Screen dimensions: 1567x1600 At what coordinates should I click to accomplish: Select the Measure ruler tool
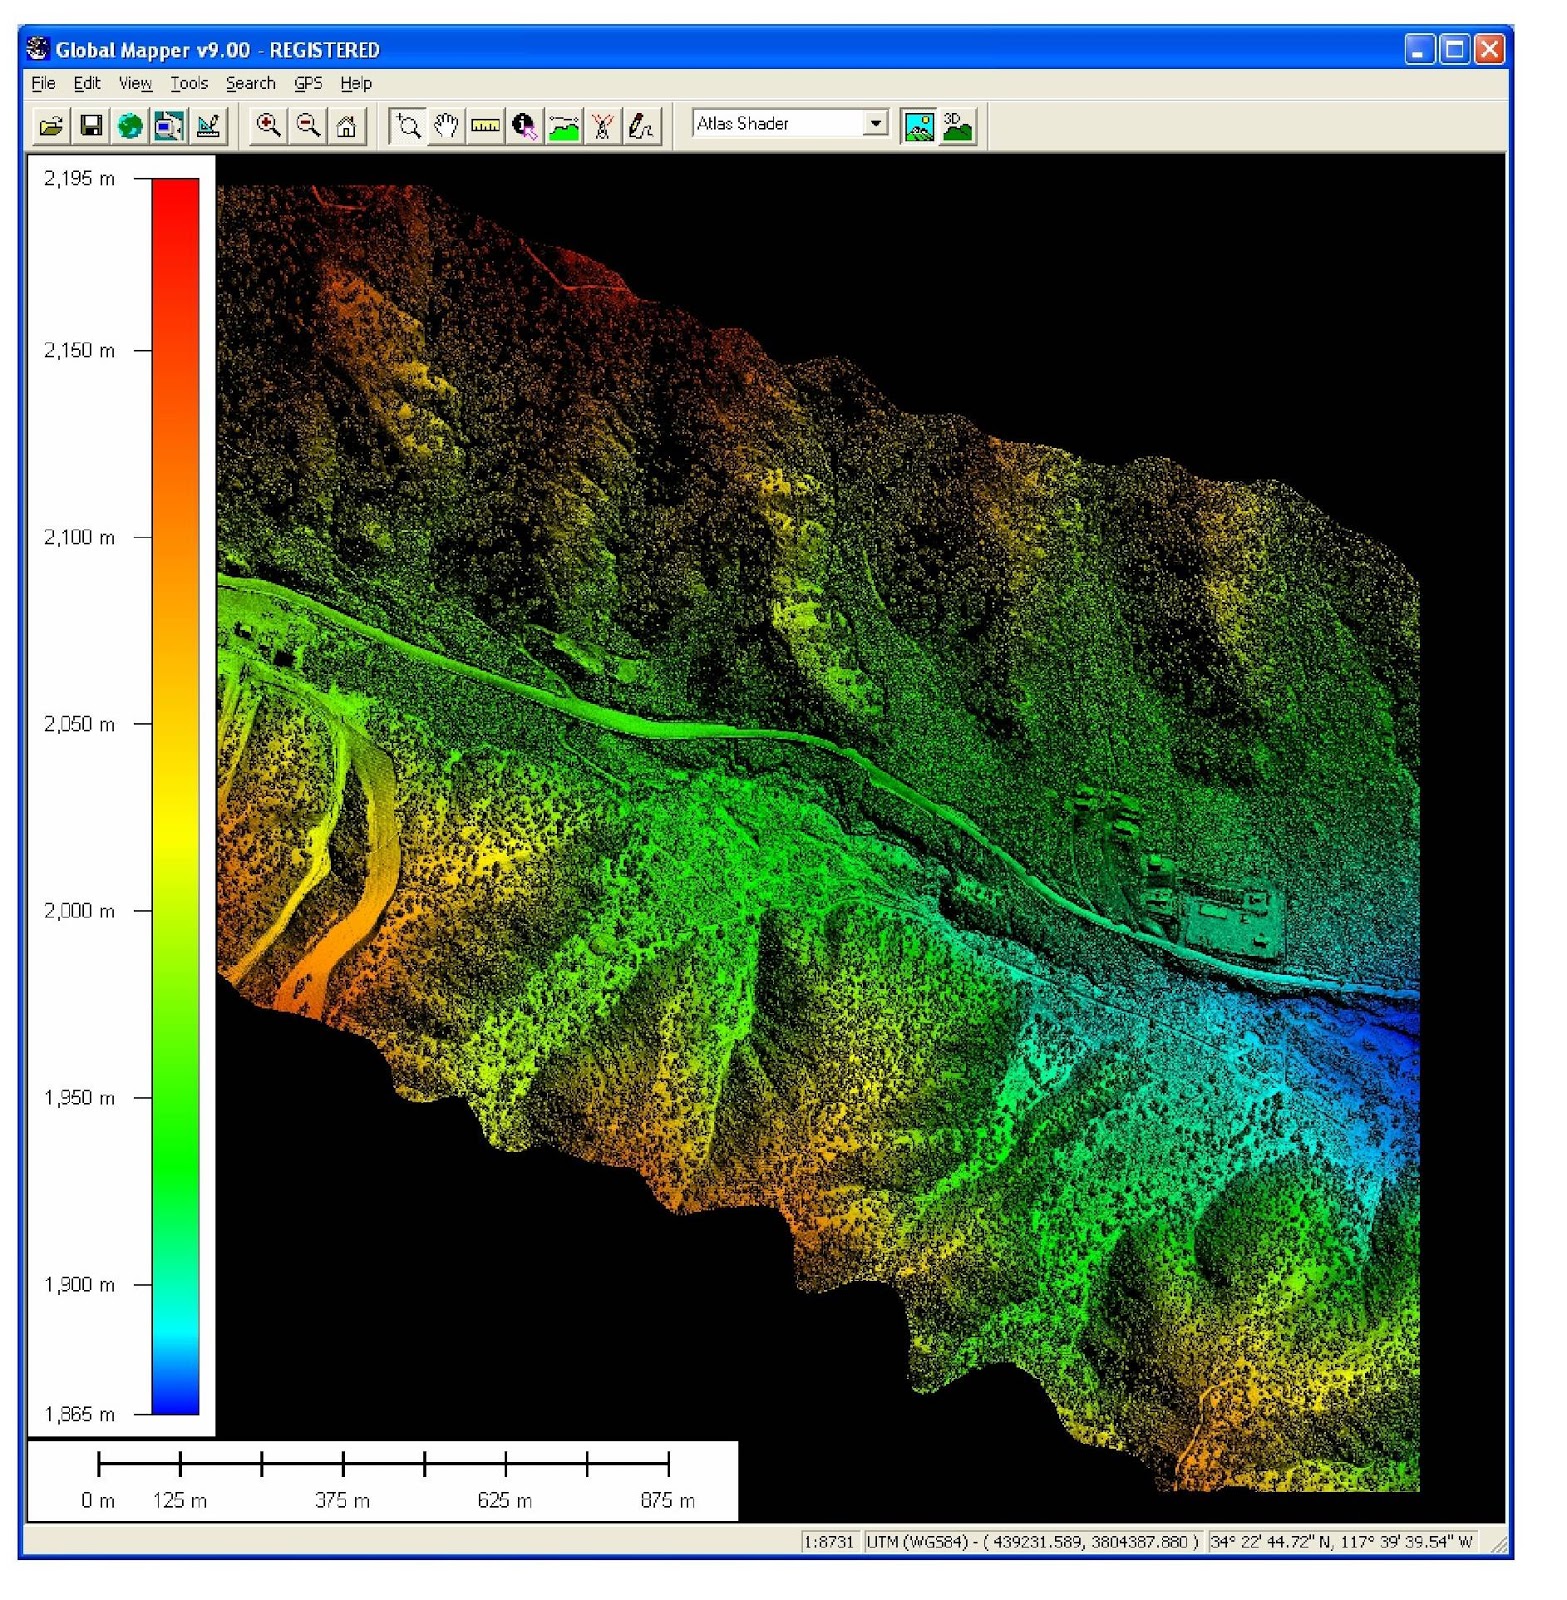485,126
